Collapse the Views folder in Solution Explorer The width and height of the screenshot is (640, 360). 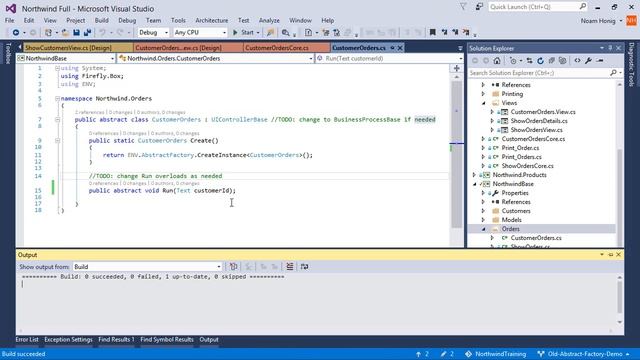483,103
